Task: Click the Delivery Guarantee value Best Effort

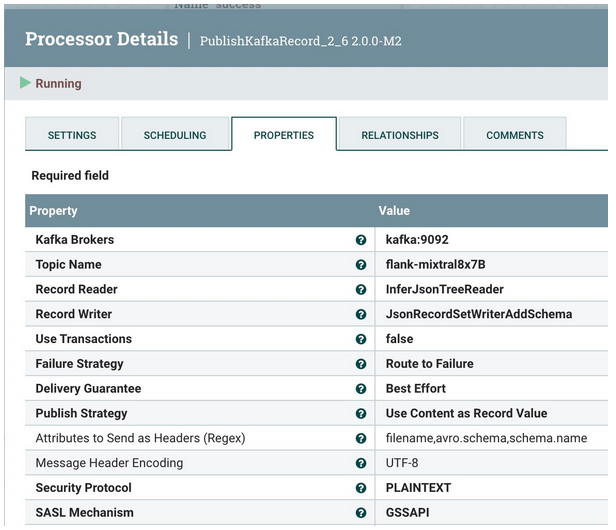Action: (416, 388)
